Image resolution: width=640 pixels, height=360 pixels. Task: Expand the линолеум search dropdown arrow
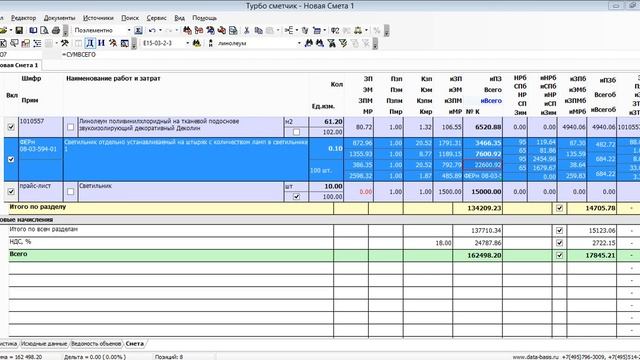[299, 43]
